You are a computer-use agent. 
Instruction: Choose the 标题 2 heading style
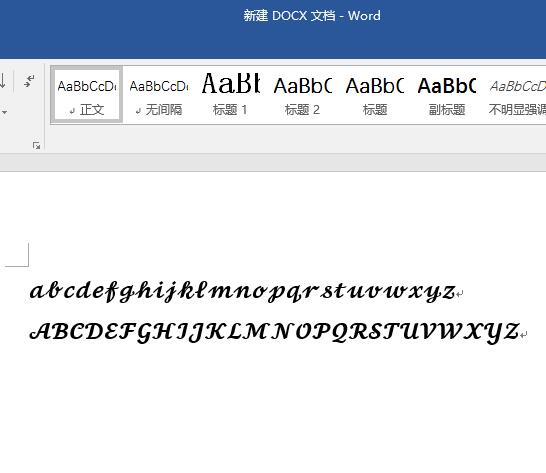[x=303, y=95]
